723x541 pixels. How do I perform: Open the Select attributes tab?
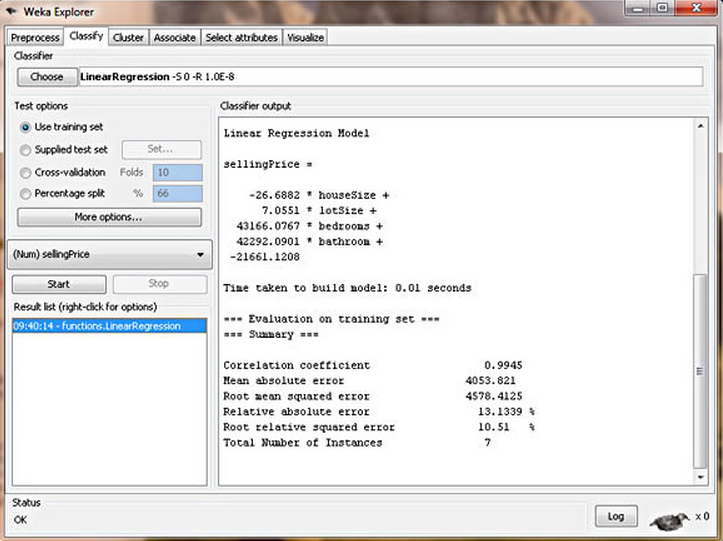pyautogui.click(x=241, y=37)
